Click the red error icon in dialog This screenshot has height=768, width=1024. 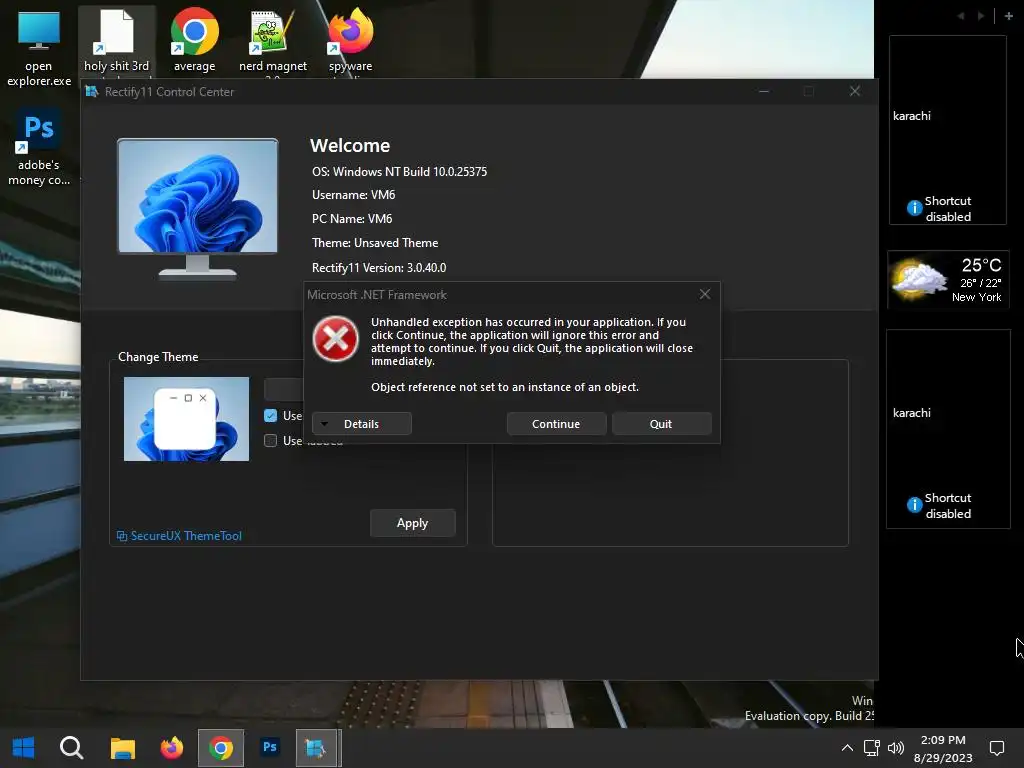336,339
